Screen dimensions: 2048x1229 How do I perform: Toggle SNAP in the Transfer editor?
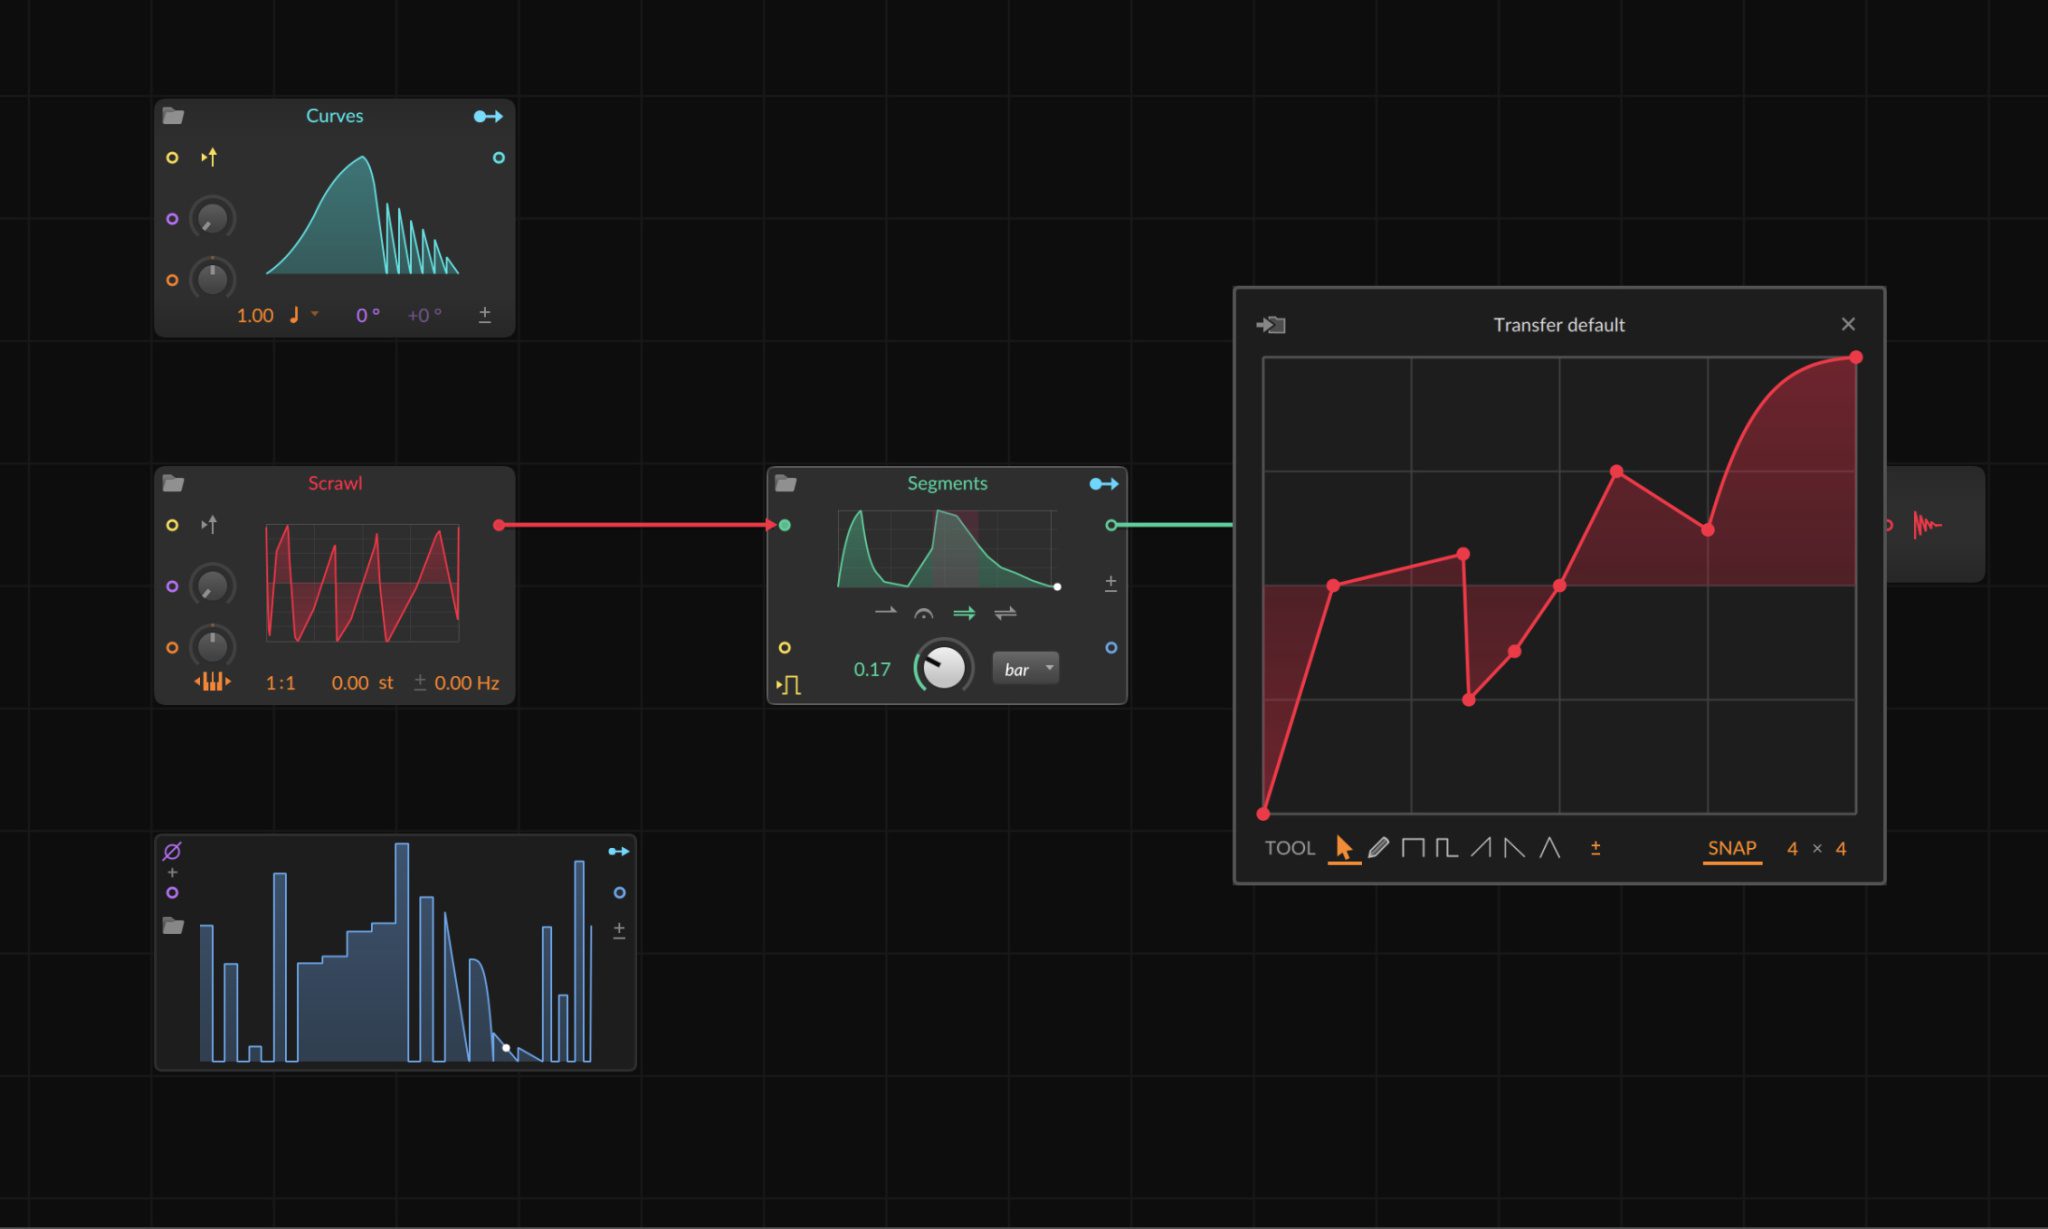(x=1731, y=848)
